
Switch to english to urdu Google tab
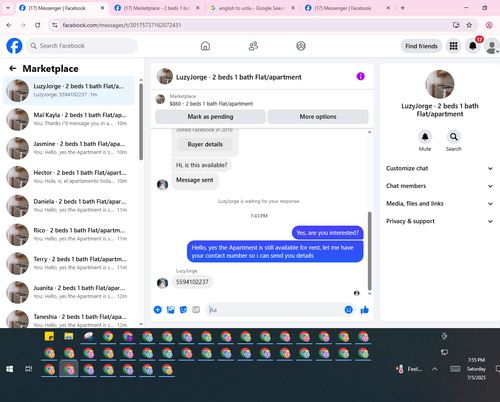[x=252, y=8]
